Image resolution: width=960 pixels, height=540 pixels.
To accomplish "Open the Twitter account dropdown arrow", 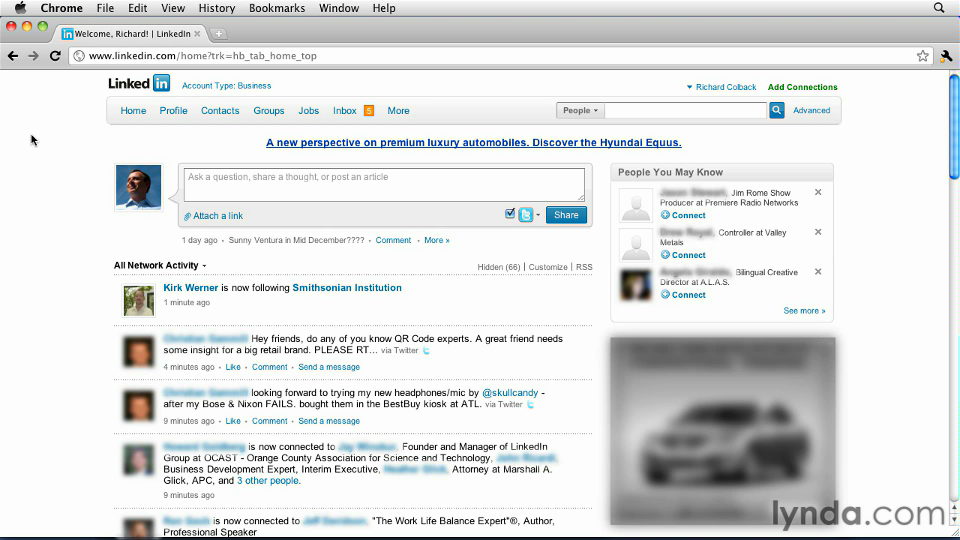I will click(x=538, y=215).
